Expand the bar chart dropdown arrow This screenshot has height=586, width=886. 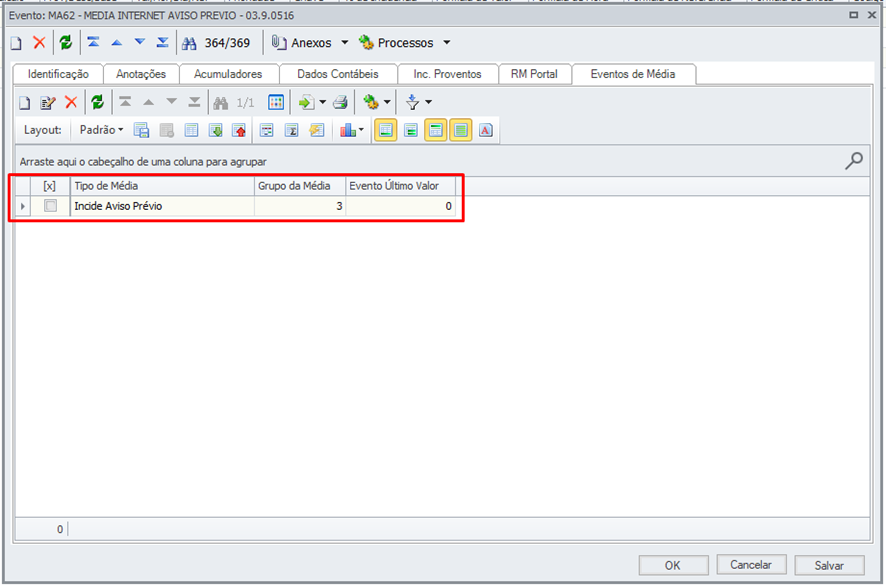click(x=362, y=131)
